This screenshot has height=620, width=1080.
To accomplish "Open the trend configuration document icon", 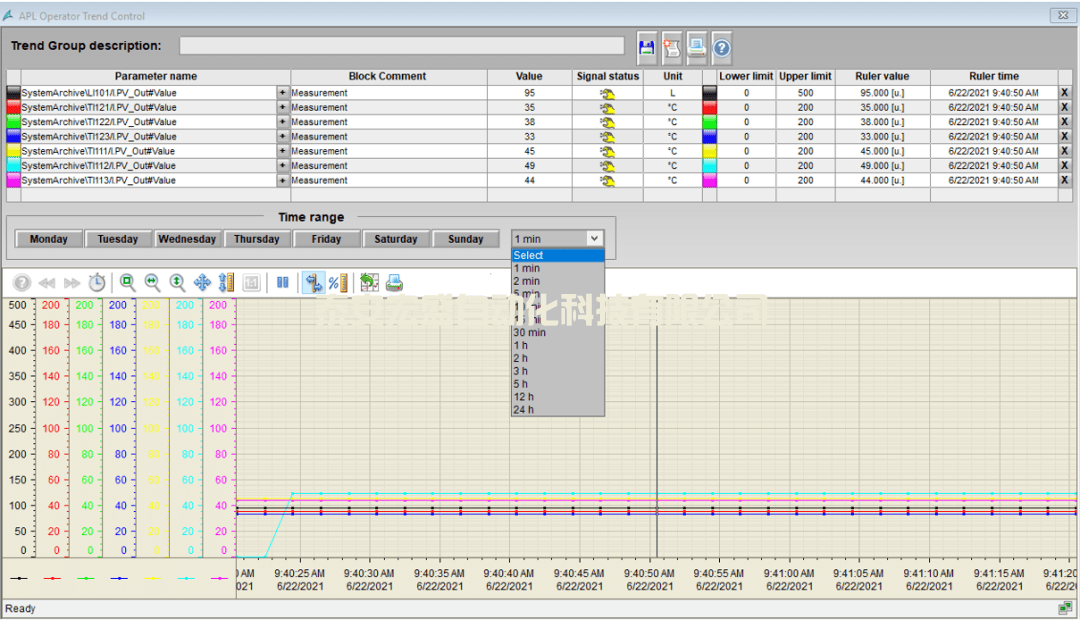I will (x=672, y=47).
